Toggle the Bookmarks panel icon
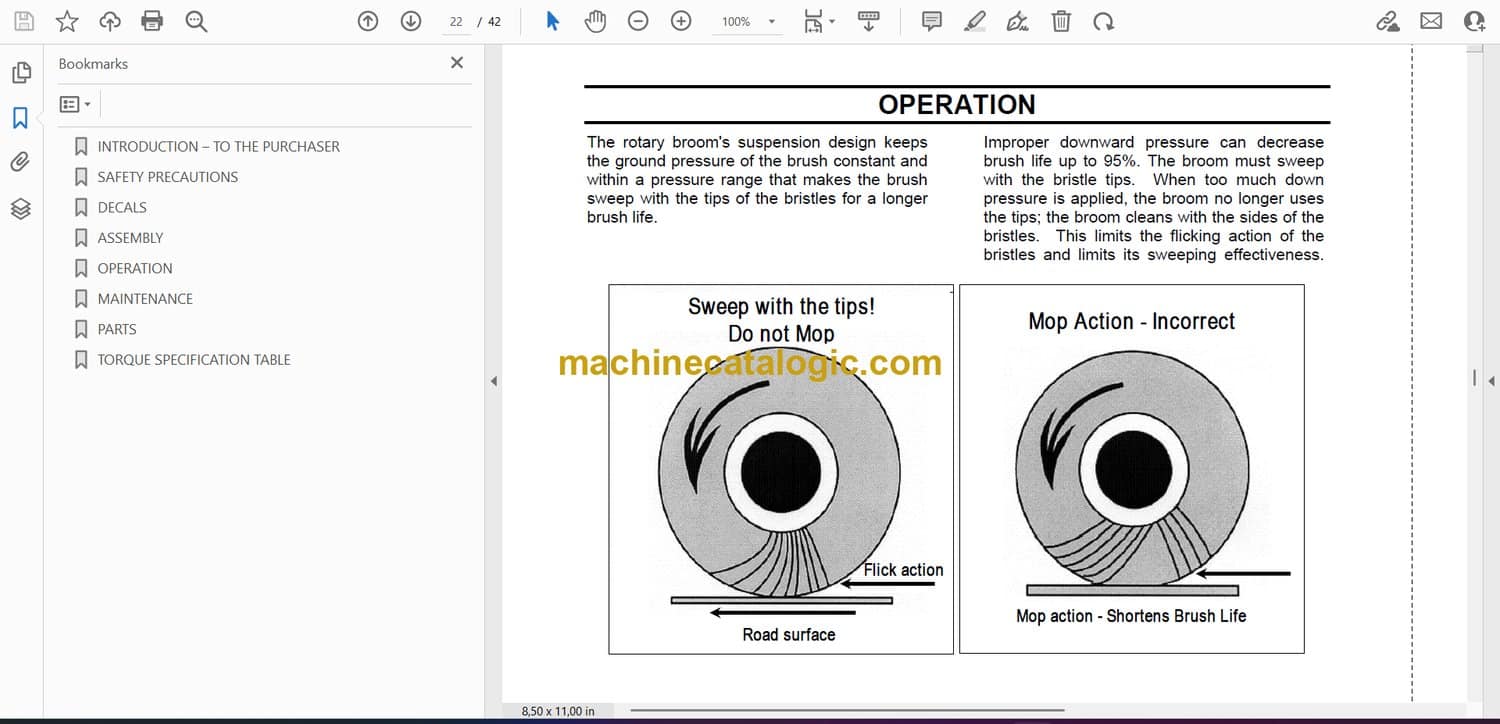Screen dimensions: 1500x724 20,118
